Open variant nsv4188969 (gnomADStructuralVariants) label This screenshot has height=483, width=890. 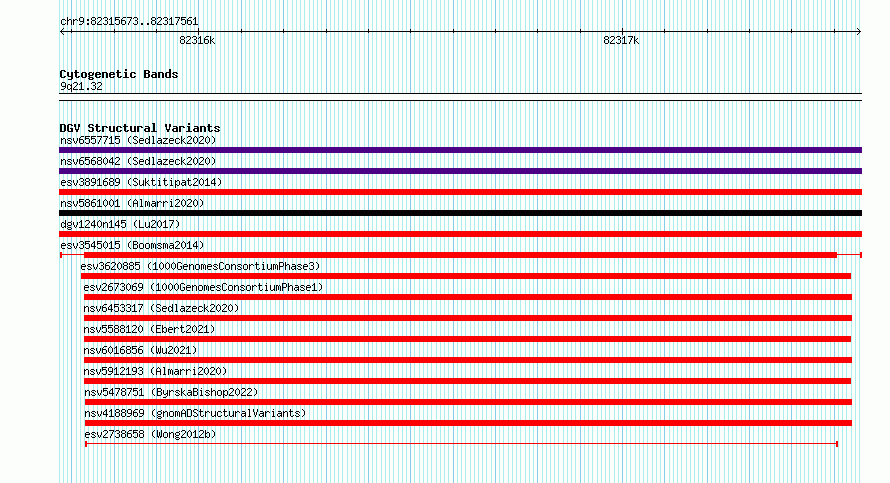[x=195, y=413]
